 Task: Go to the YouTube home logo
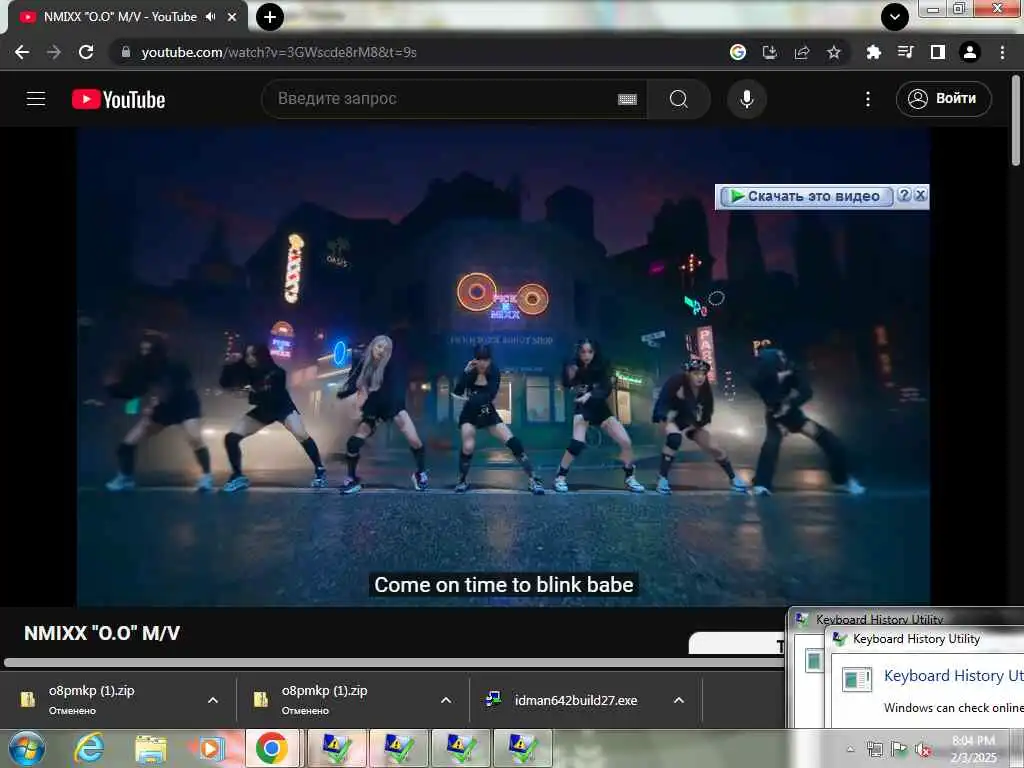pyautogui.click(x=118, y=99)
